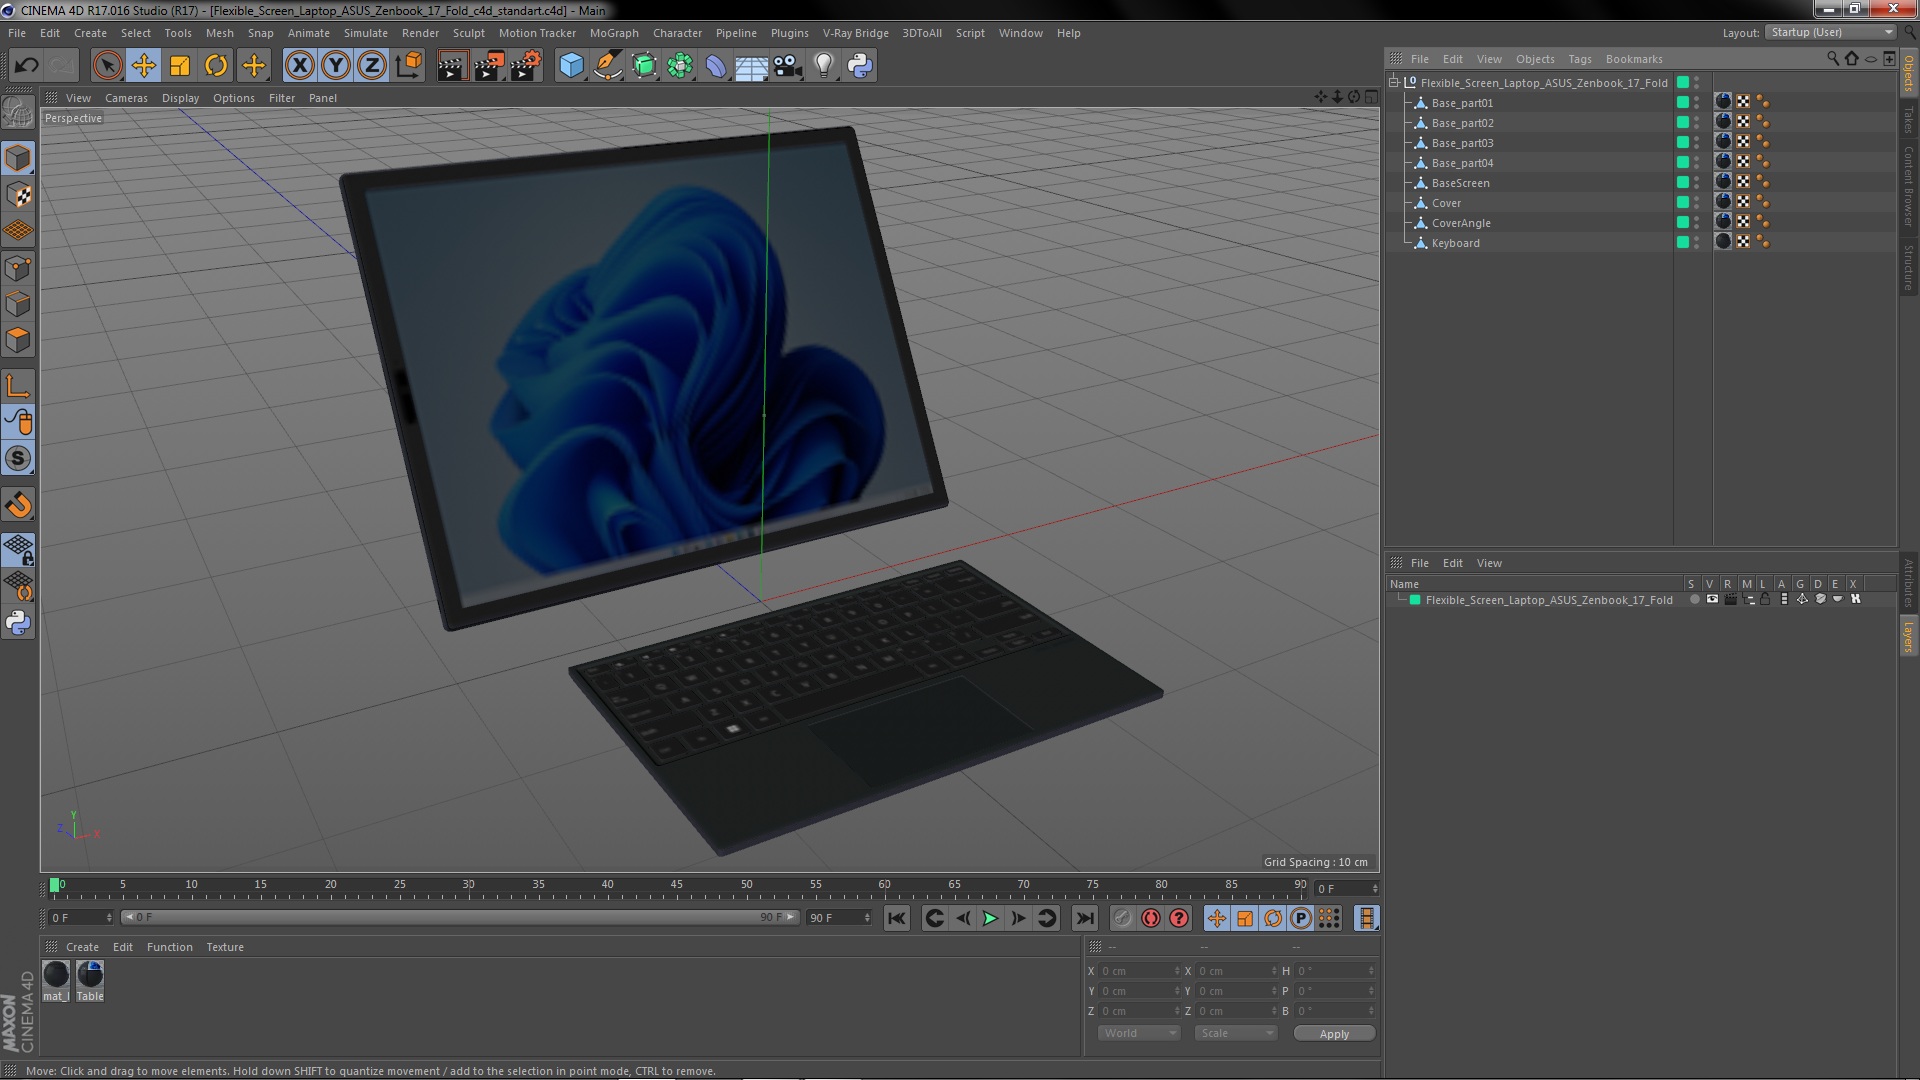The width and height of the screenshot is (1920, 1080).
Task: Toggle layer solo dot
Action: [x=1694, y=600]
